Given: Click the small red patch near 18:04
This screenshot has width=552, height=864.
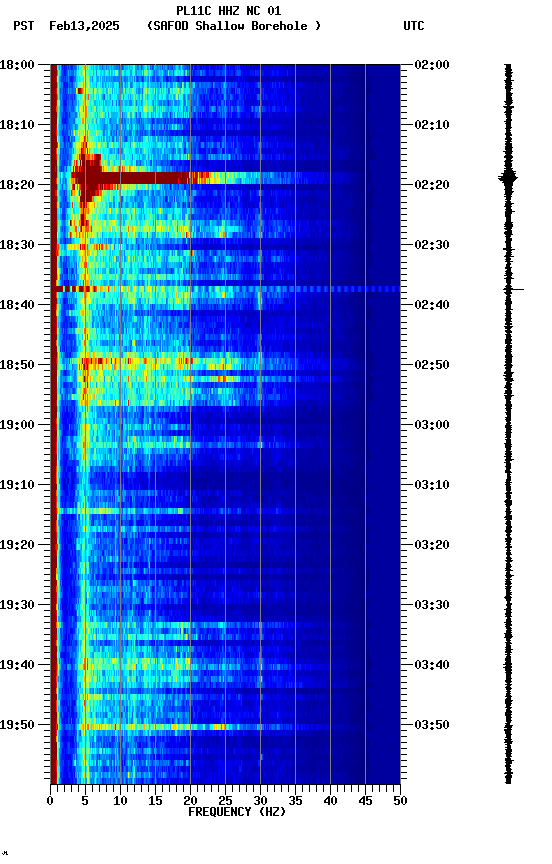Looking at the screenshot, I should (x=79, y=90).
